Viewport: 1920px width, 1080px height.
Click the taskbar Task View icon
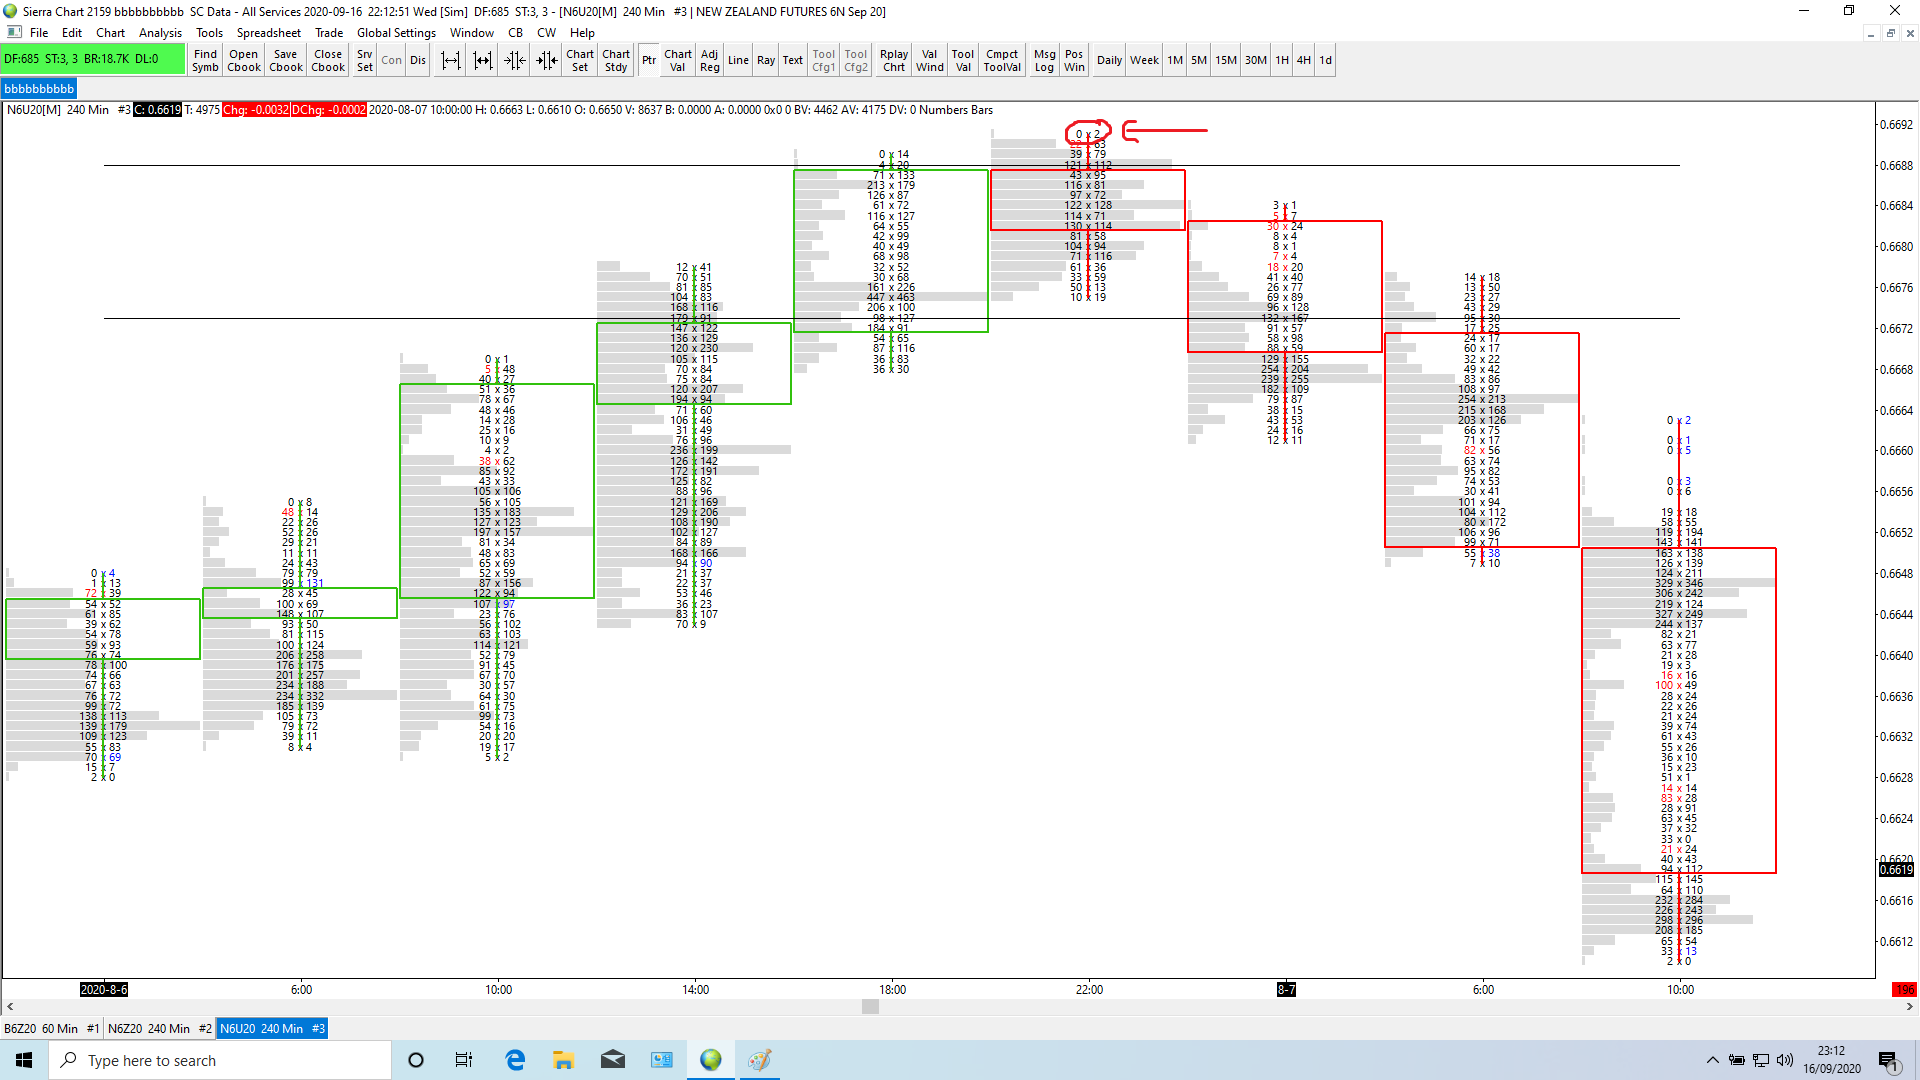pos(464,1060)
